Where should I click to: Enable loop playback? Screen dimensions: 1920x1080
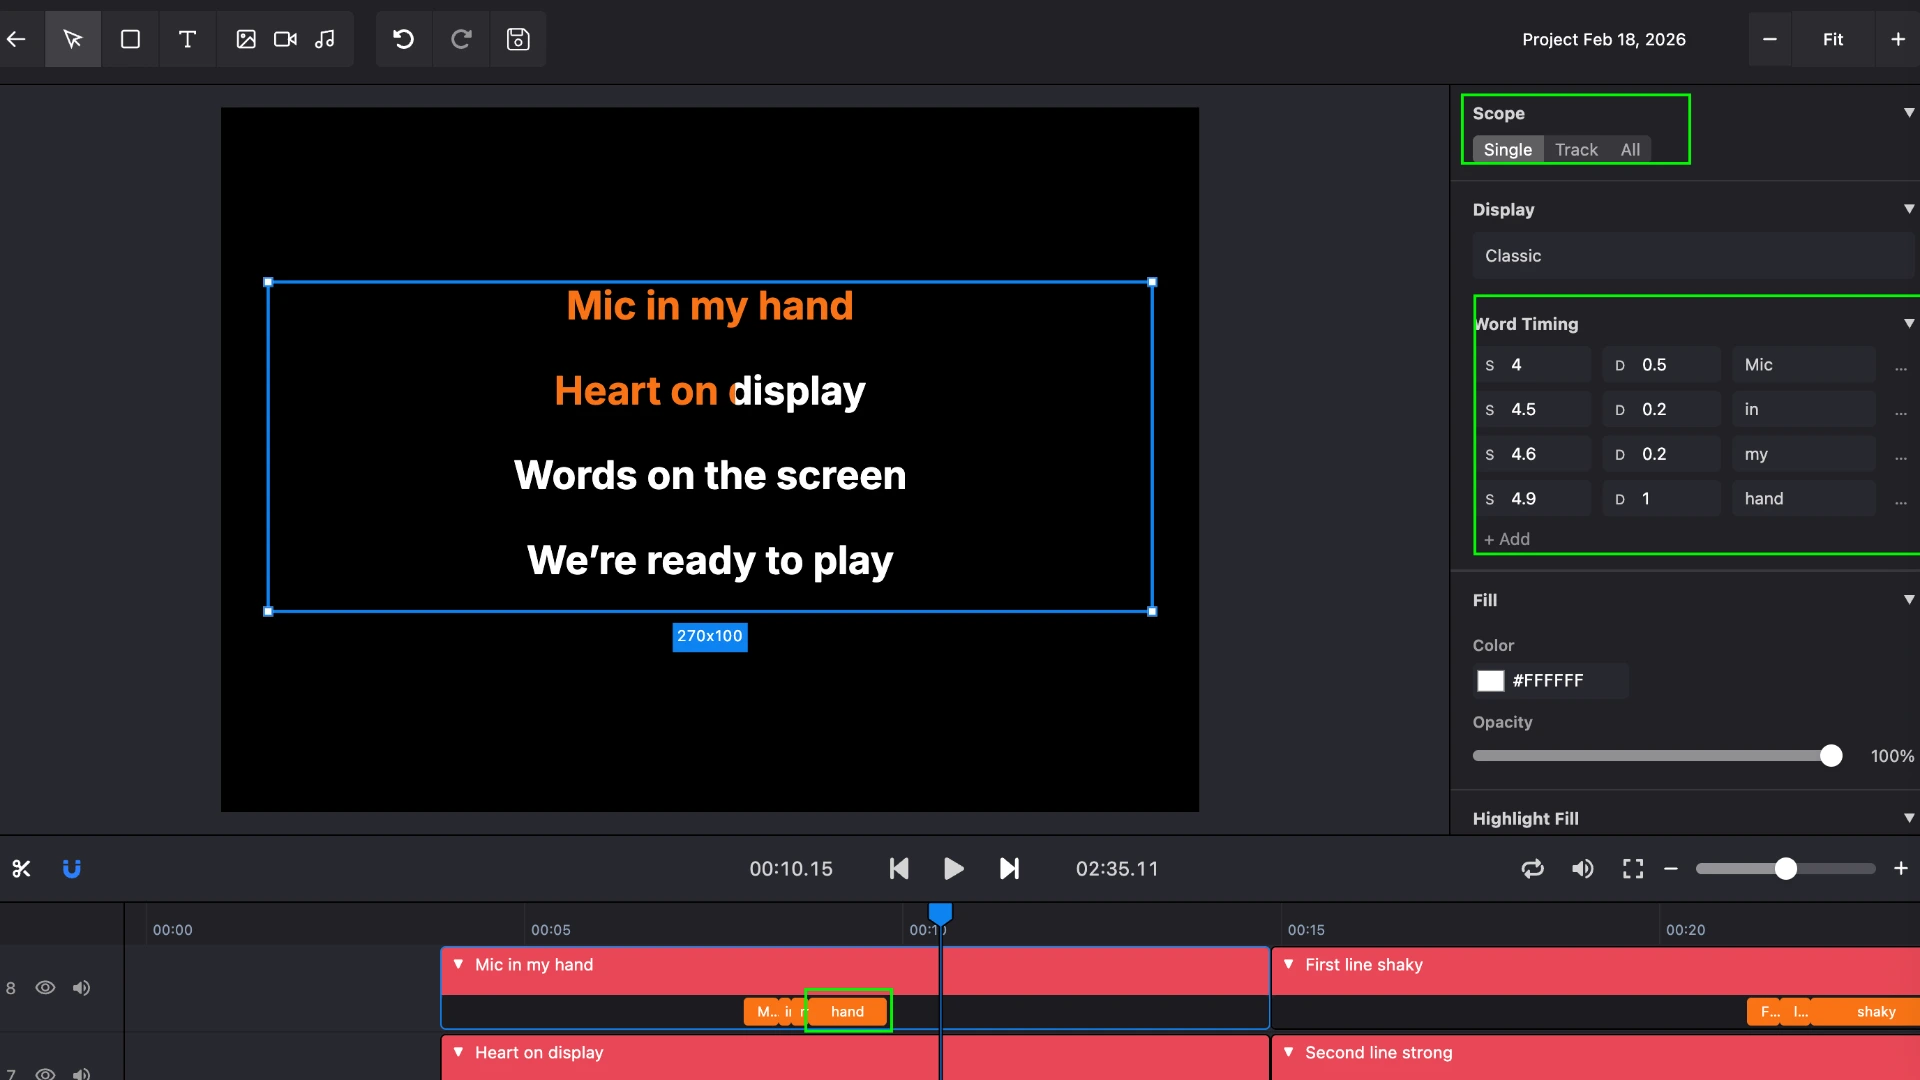pos(1532,868)
